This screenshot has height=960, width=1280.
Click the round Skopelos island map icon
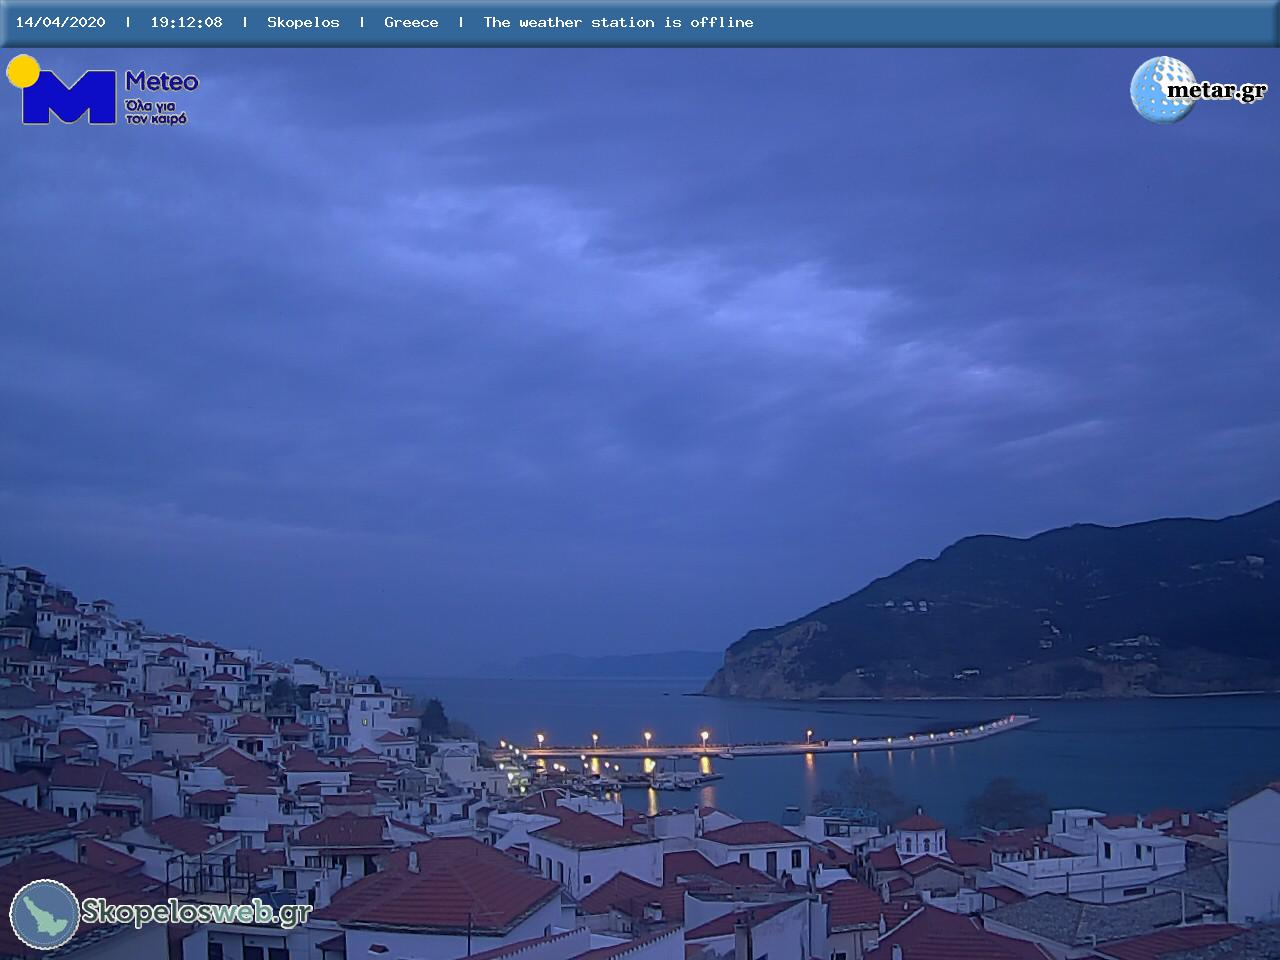point(44,914)
